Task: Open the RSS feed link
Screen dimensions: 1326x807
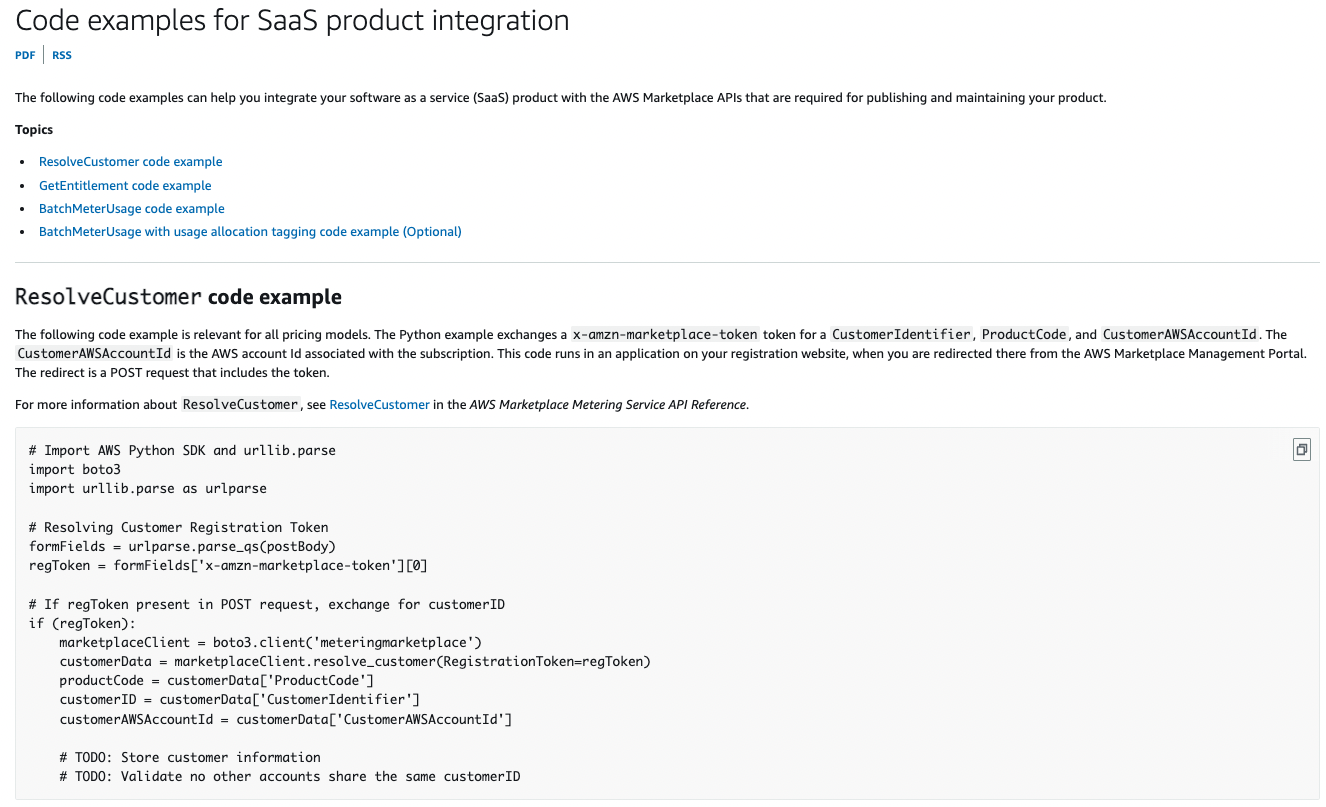Action: [62, 56]
